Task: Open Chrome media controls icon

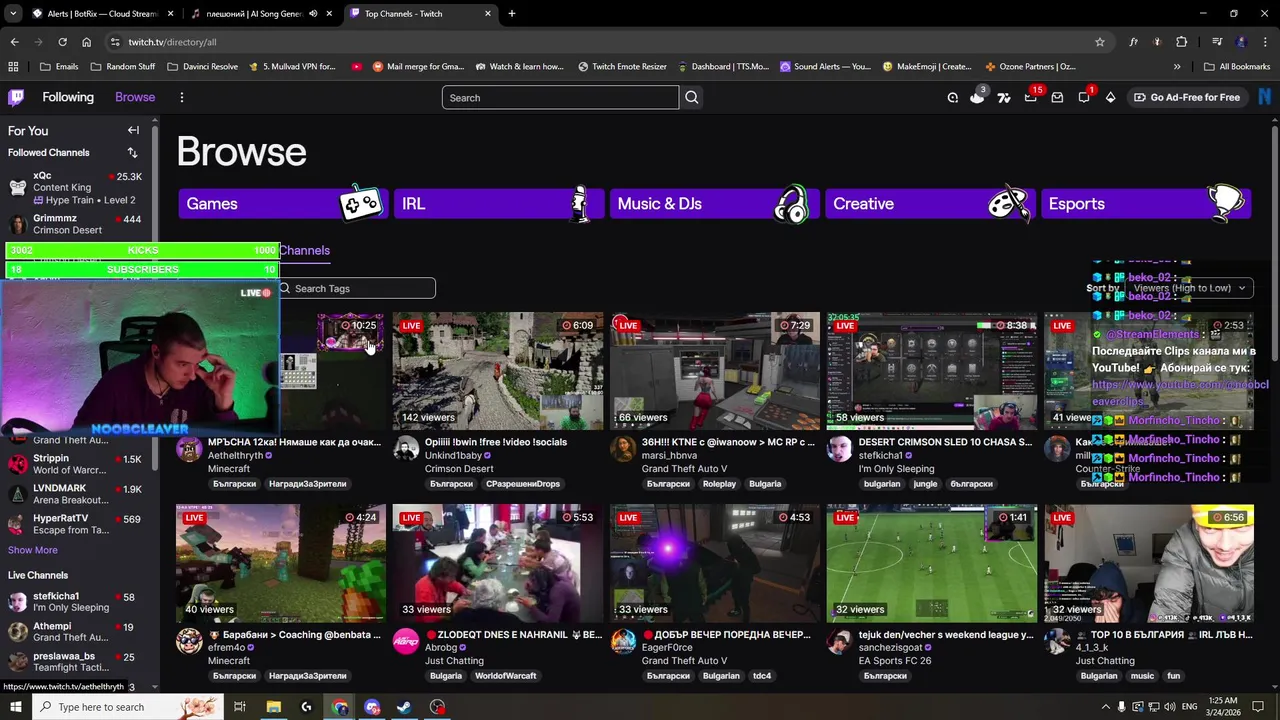Action: 1217,42
